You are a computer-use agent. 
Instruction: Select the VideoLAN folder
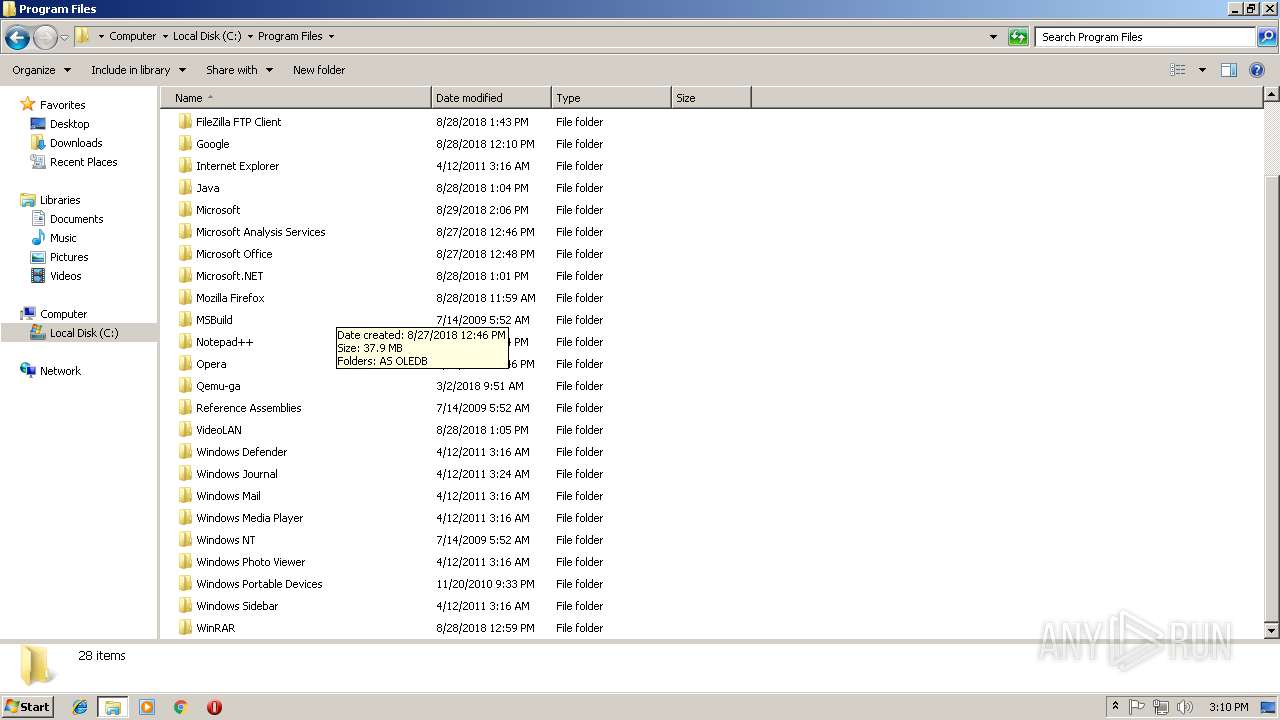(218, 430)
